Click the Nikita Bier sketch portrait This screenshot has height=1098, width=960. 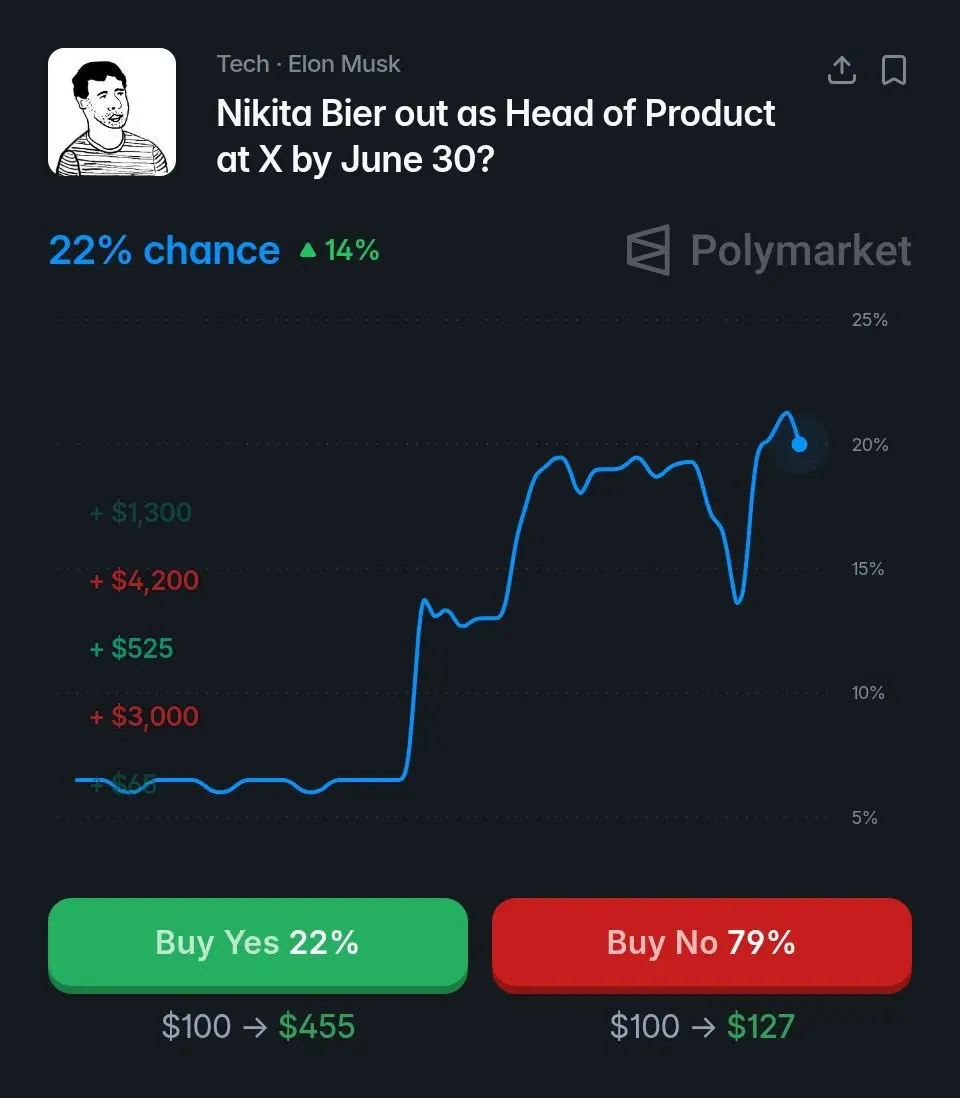click(x=112, y=112)
